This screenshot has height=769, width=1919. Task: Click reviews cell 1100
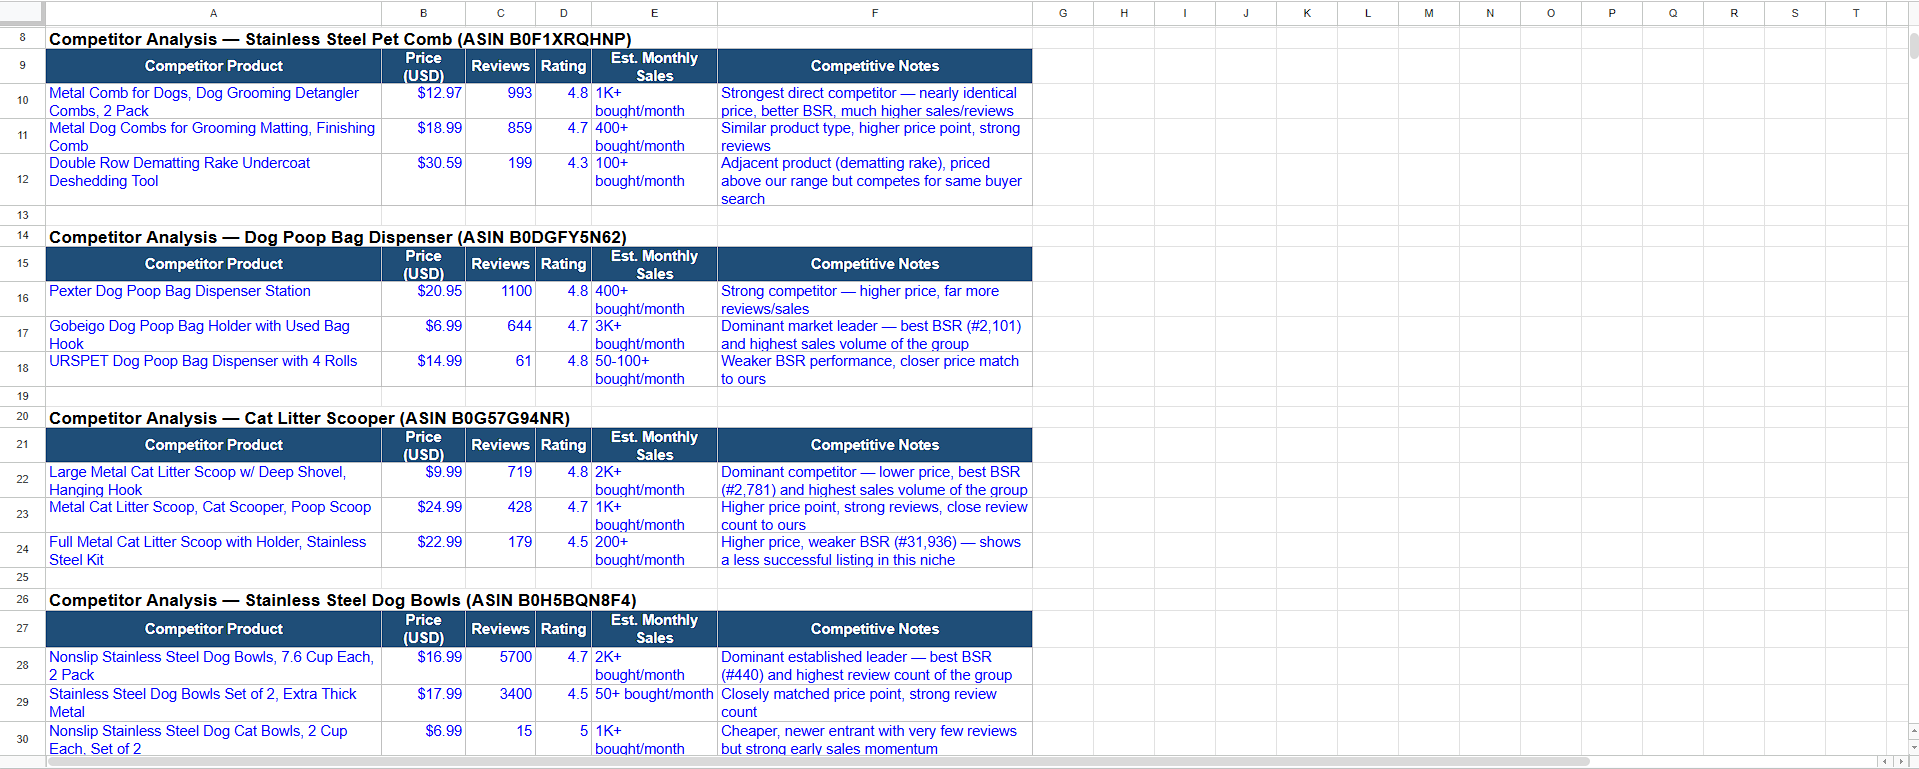pos(500,299)
